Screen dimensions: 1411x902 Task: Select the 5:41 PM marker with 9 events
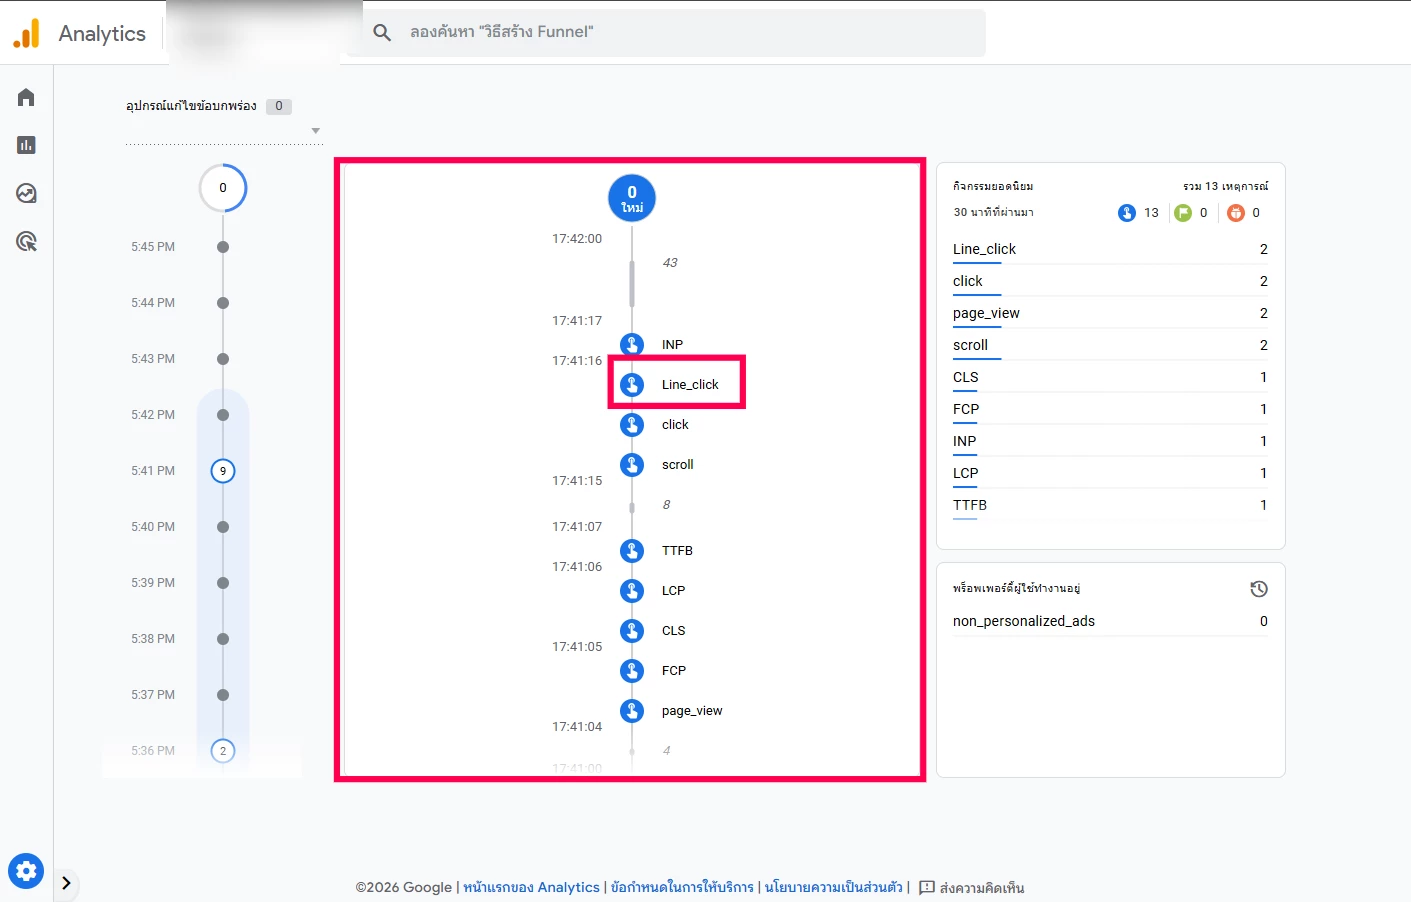pos(223,471)
